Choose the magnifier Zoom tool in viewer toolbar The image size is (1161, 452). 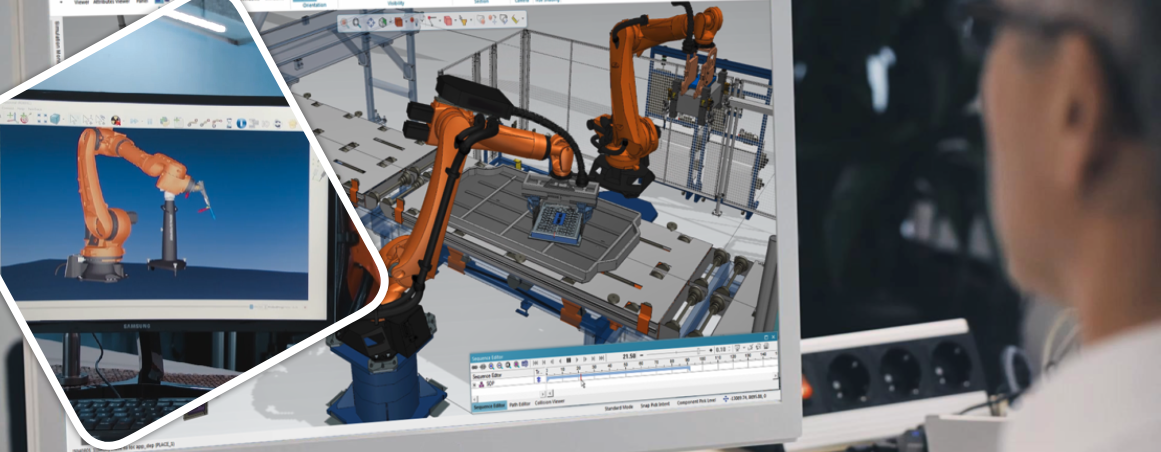(357, 22)
